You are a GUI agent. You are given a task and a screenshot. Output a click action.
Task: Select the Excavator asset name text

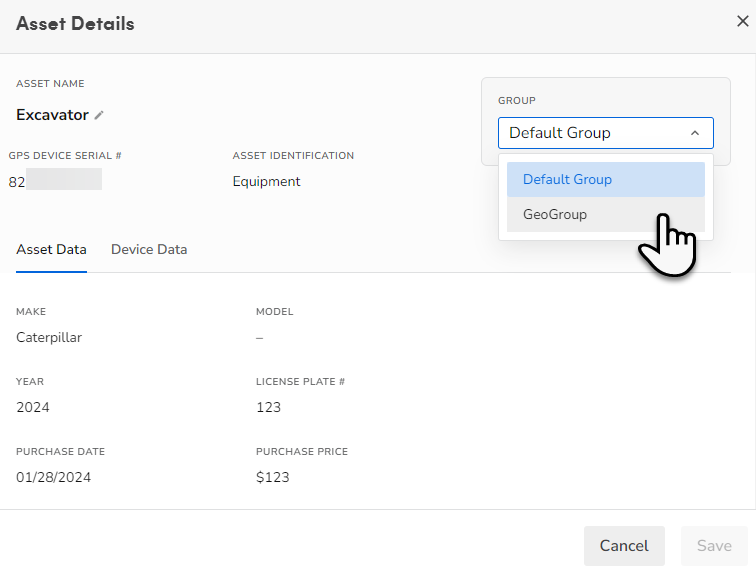pyautogui.click(x=53, y=115)
